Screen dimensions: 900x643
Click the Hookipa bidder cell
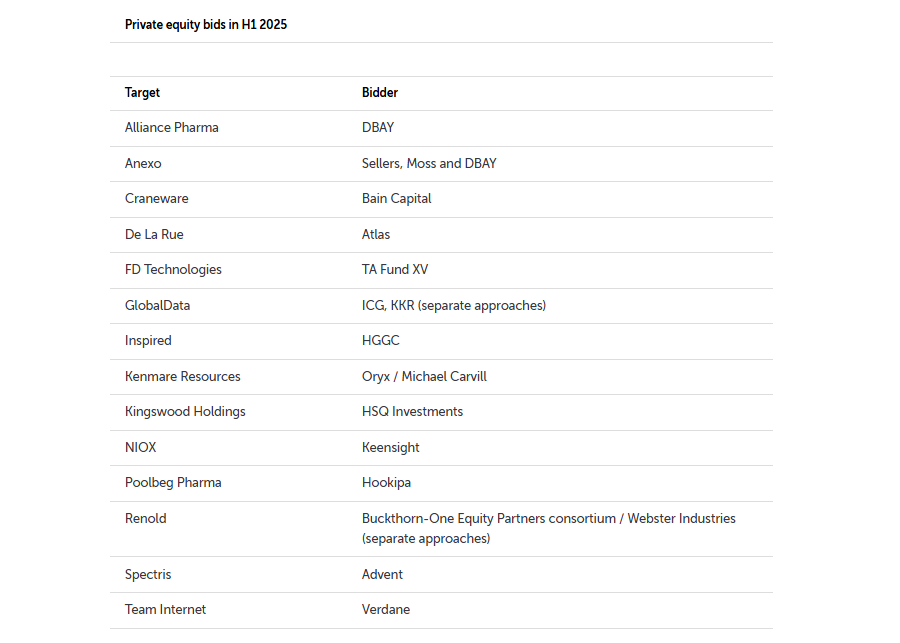pyautogui.click(x=386, y=483)
